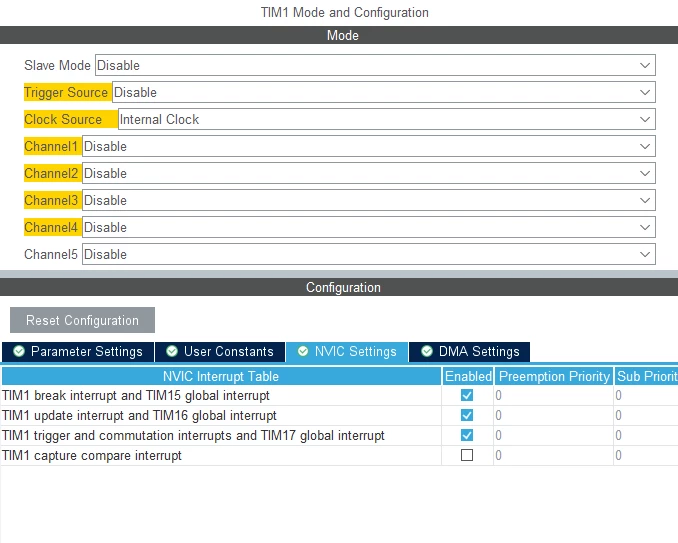Select preemption priority for TIM1 capture compare
The width and height of the screenshot is (678, 543).
[553, 455]
